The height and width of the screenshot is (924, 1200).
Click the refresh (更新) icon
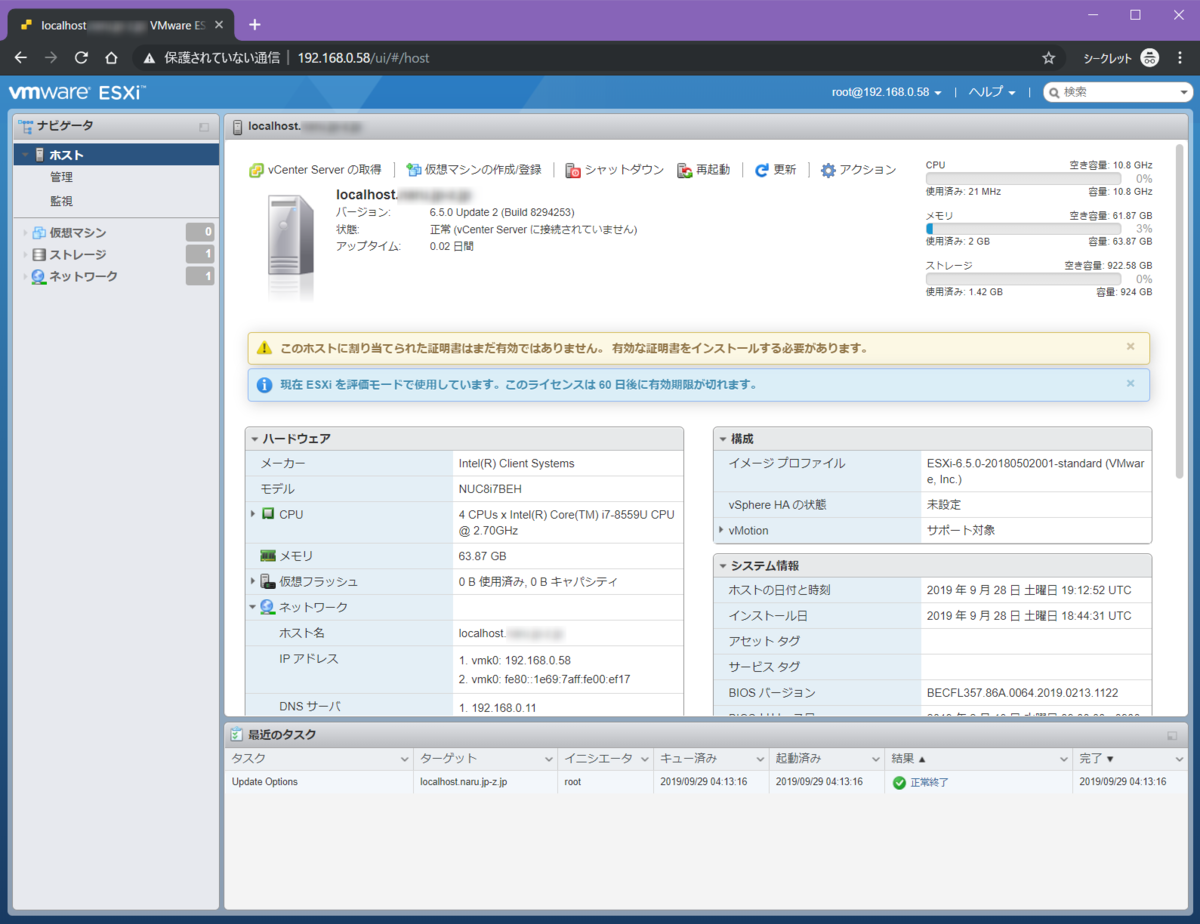[762, 170]
